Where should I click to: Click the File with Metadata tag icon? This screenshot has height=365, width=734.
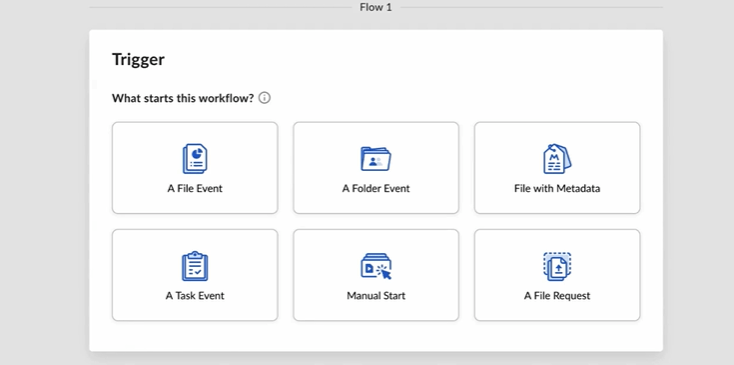click(557, 159)
